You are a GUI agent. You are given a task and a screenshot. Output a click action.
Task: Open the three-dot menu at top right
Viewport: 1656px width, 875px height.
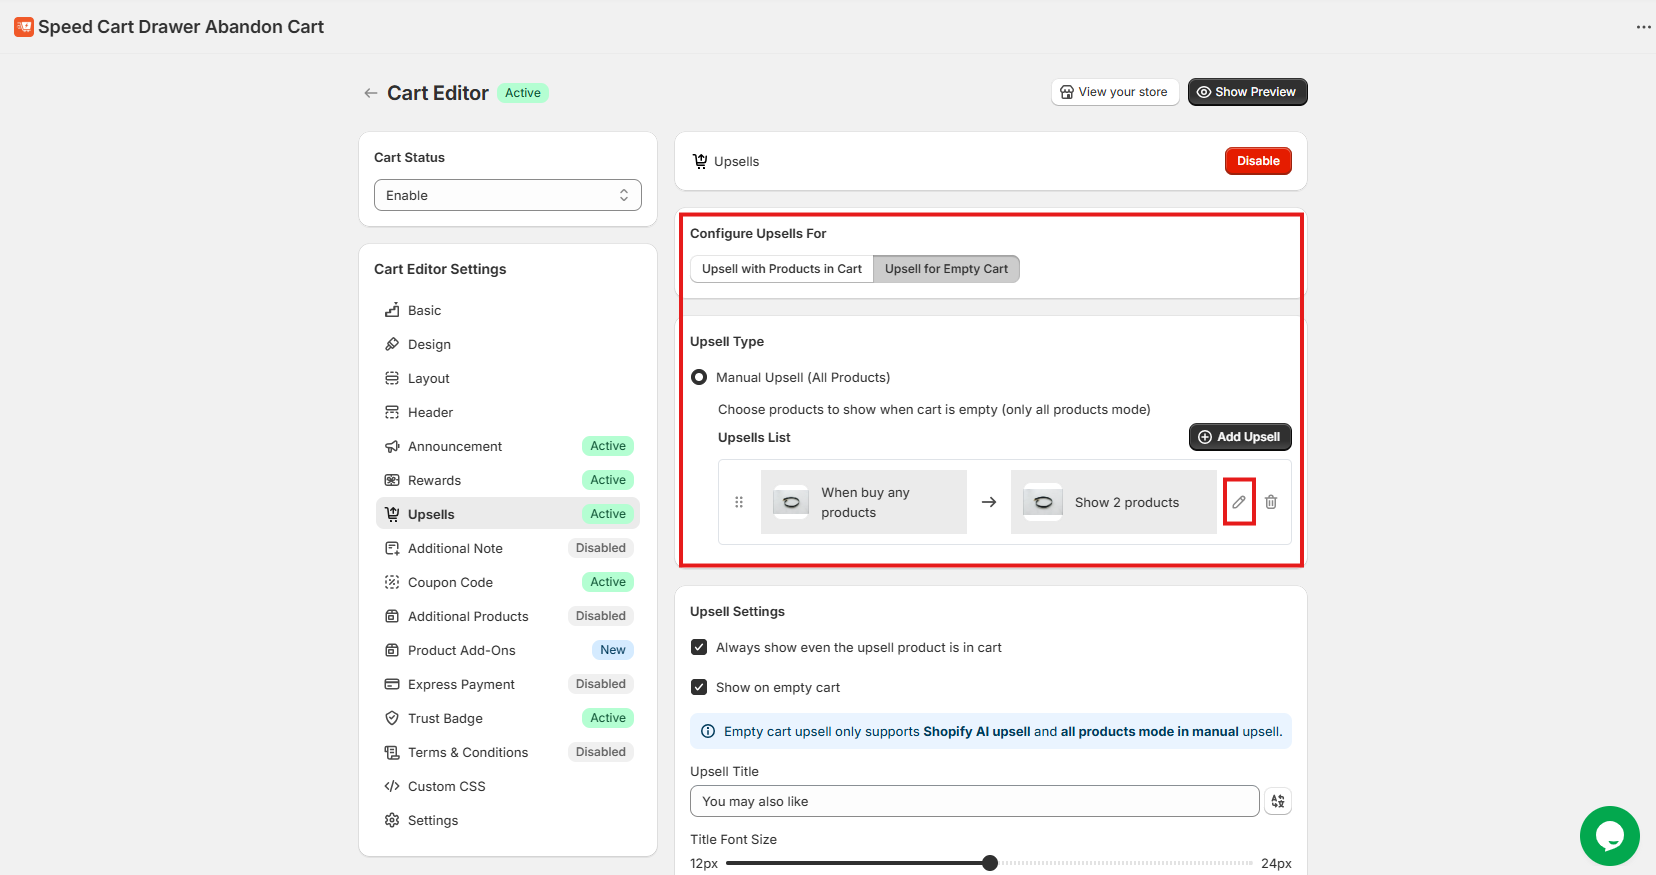click(x=1643, y=27)
